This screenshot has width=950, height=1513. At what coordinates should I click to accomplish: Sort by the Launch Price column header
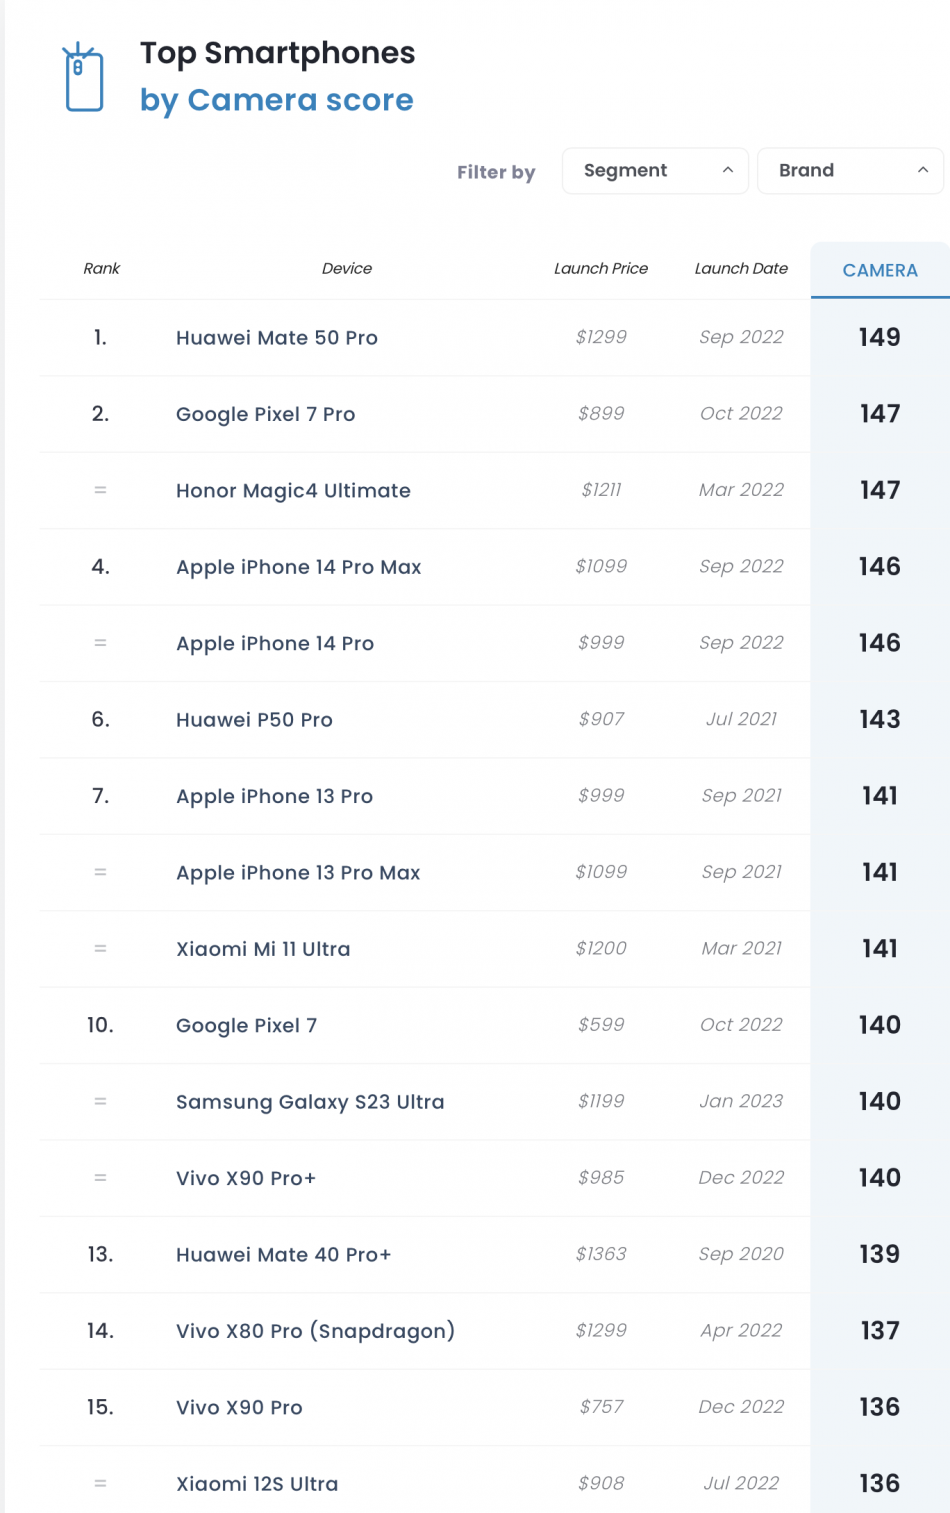coord(601,268)
